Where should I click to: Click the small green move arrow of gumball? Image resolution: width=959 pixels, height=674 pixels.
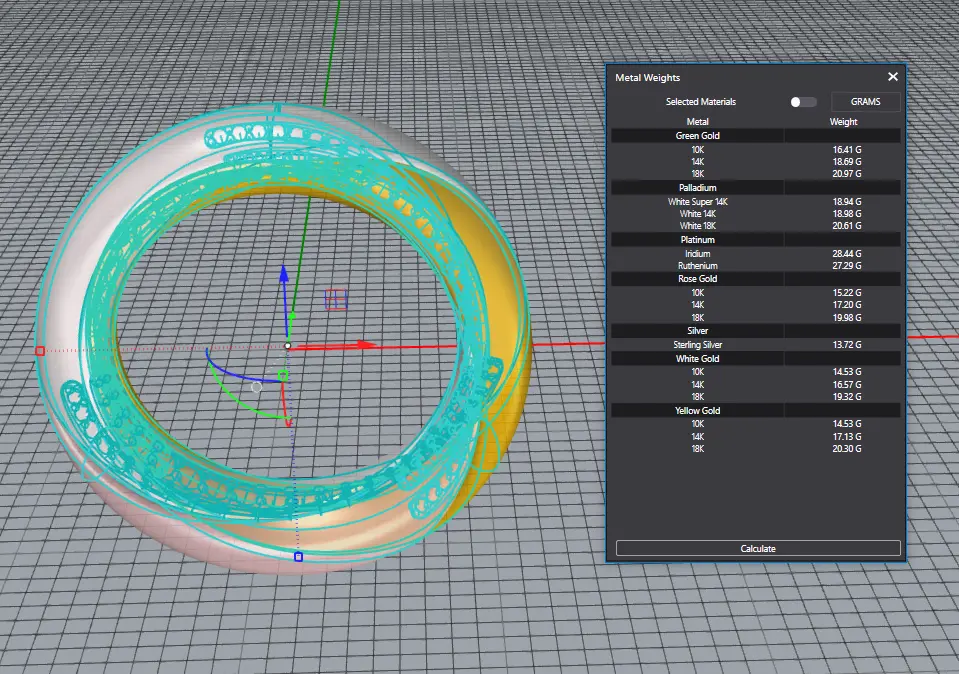click(x=292, y=316)
